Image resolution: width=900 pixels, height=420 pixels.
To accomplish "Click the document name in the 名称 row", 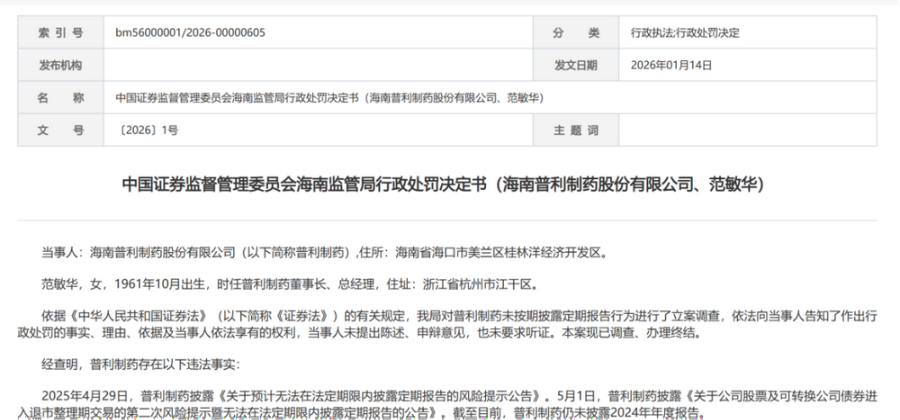I will 330,97.
